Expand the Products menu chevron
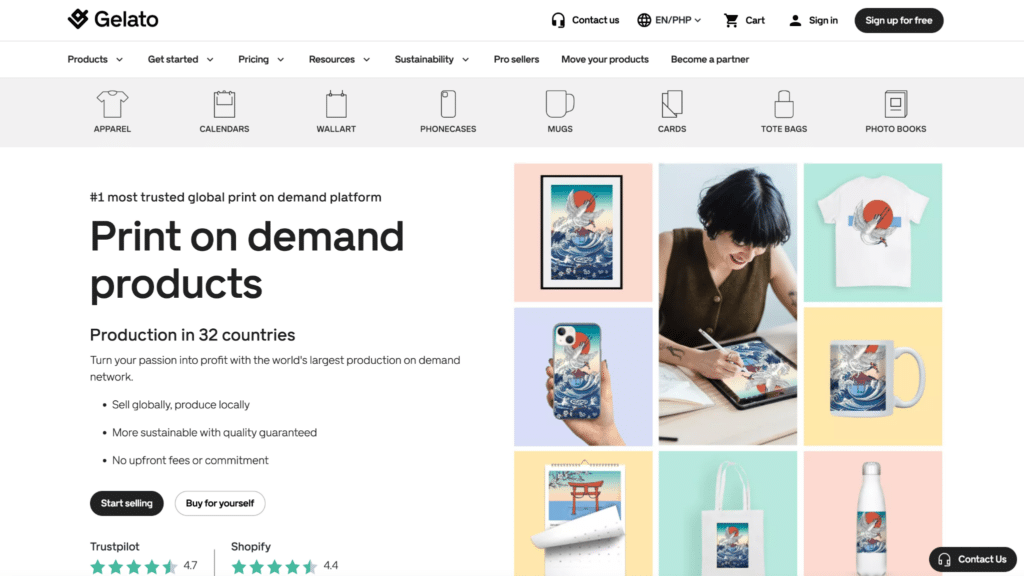The image size is (1024, 576). (x=120, y=59)
